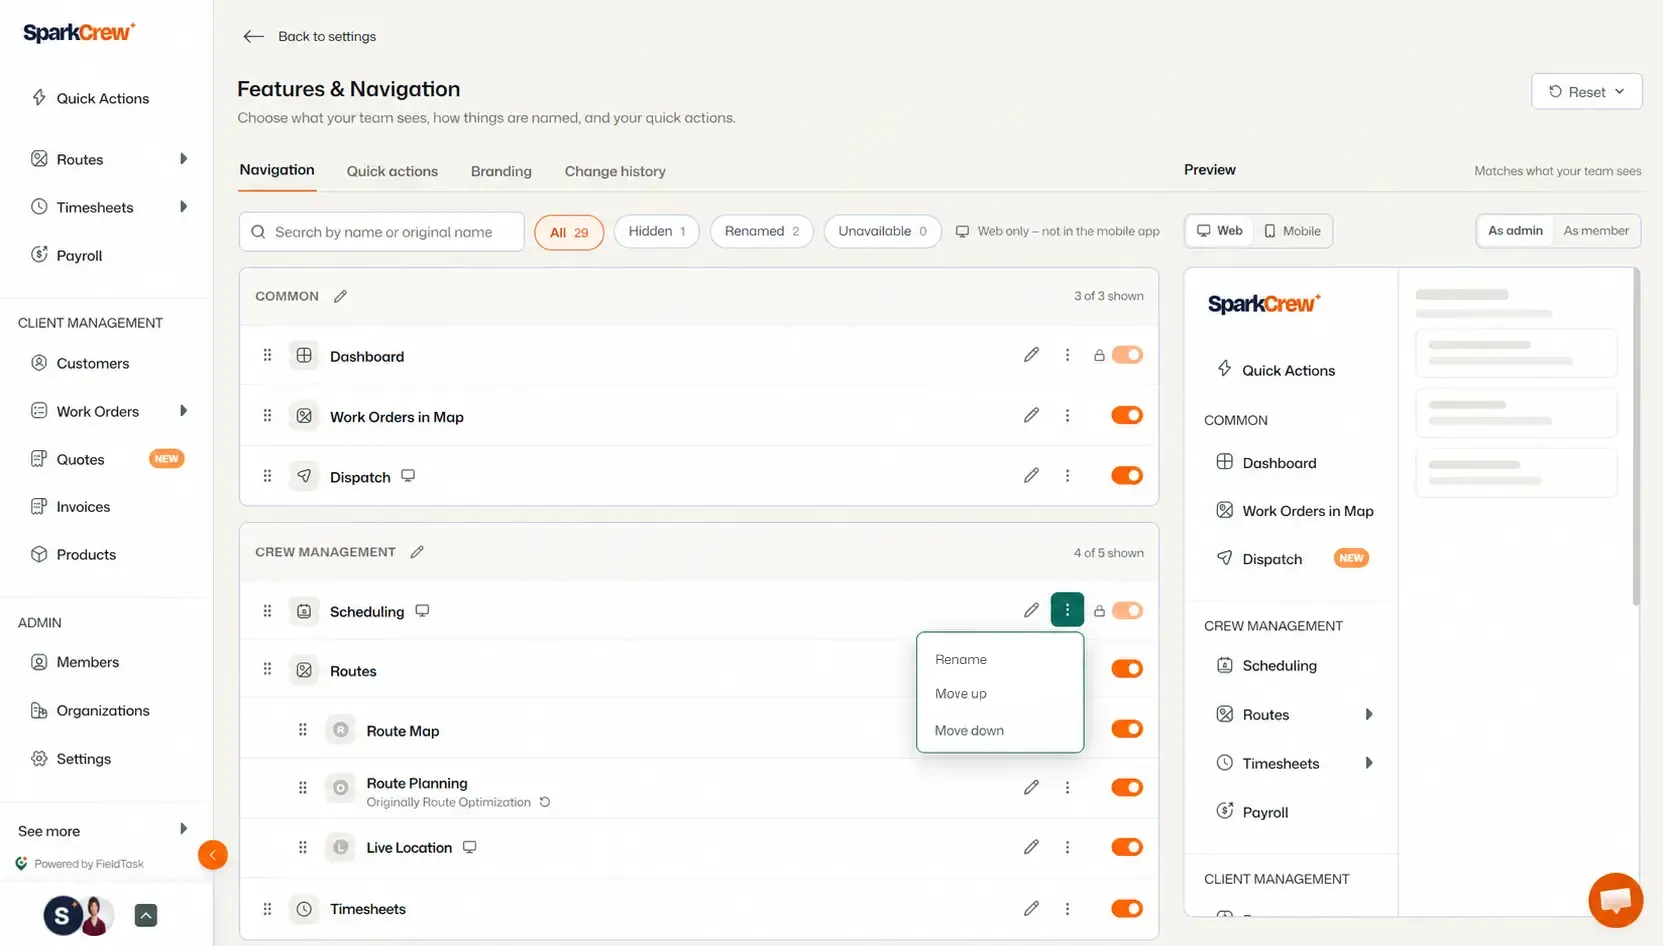Close the active three-dot menu on Scheduling
The height and width of the screenshot is (946, 1663).
[1067, 610]
